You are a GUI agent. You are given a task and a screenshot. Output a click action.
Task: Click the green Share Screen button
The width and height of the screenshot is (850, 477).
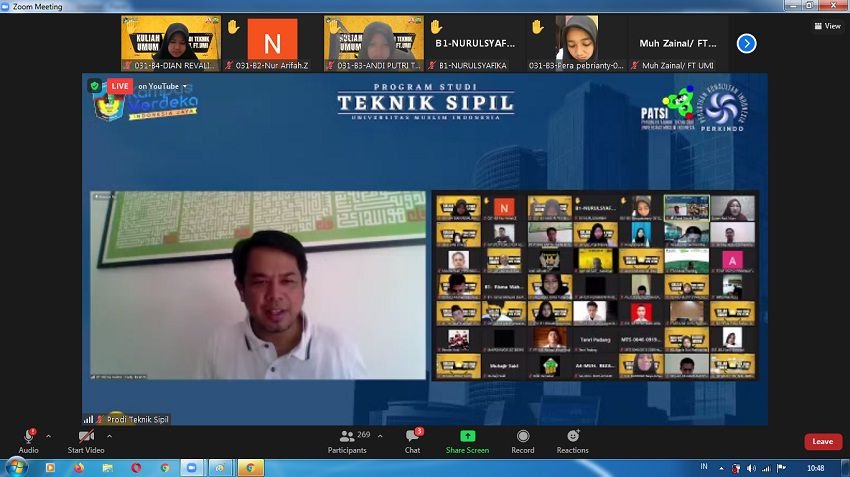point(467,441)
